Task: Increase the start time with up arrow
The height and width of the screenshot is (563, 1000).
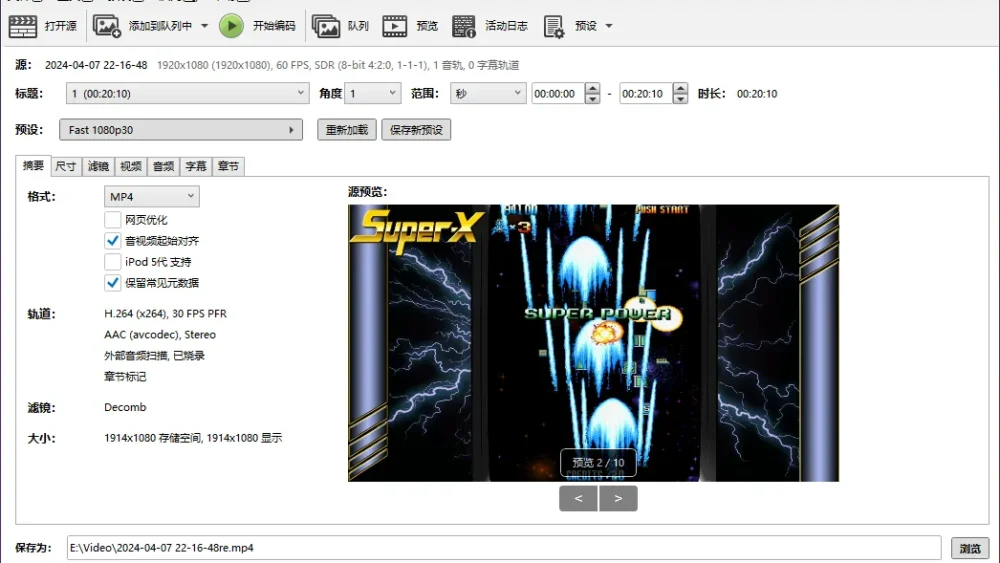Action: point(592,89)
